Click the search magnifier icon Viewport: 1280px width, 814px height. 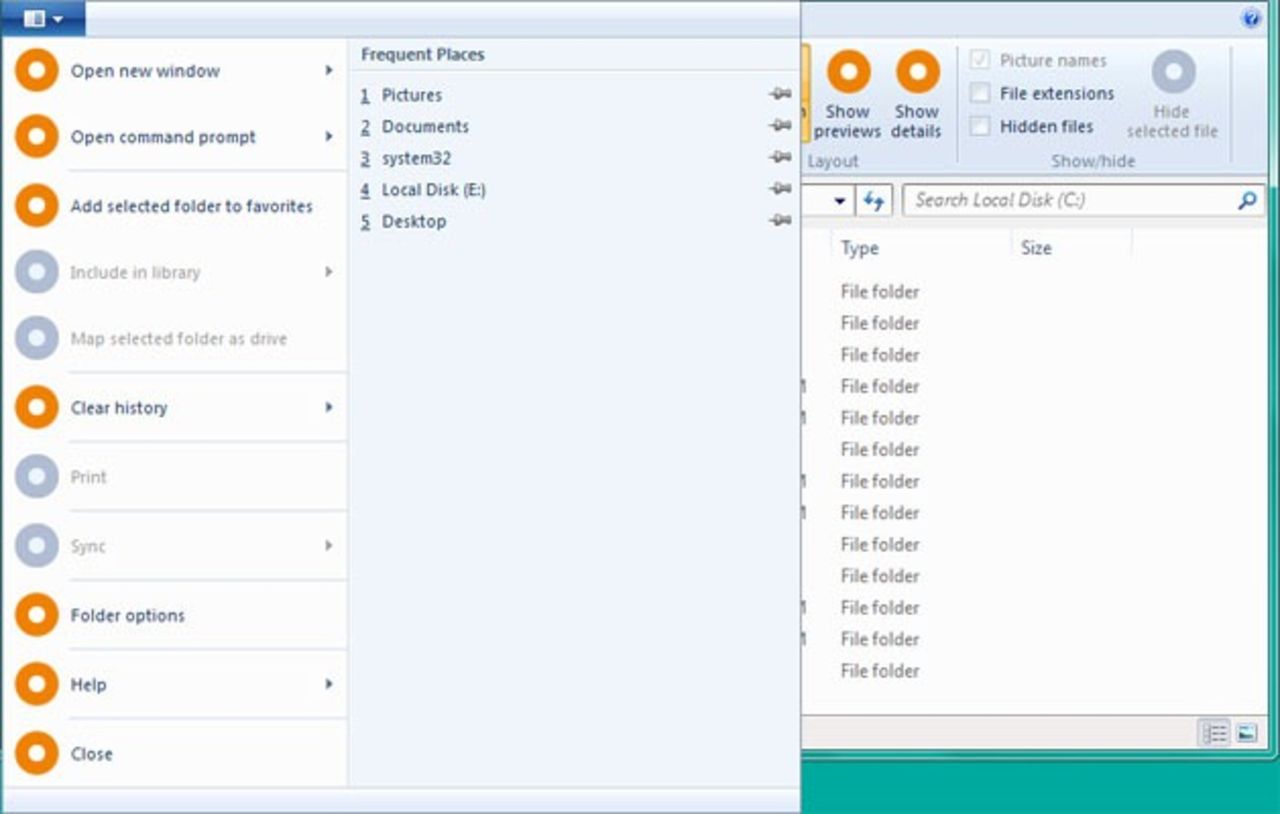1245,200
